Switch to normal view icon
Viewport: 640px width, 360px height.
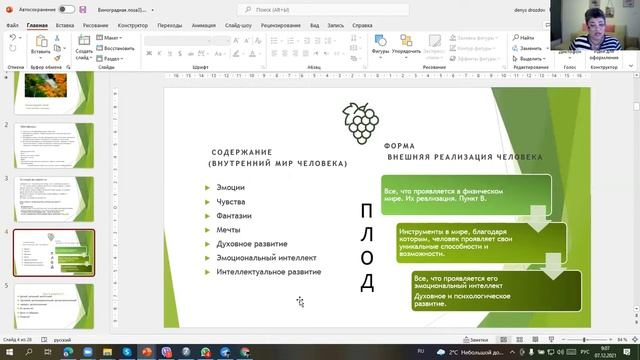[504, 340]
